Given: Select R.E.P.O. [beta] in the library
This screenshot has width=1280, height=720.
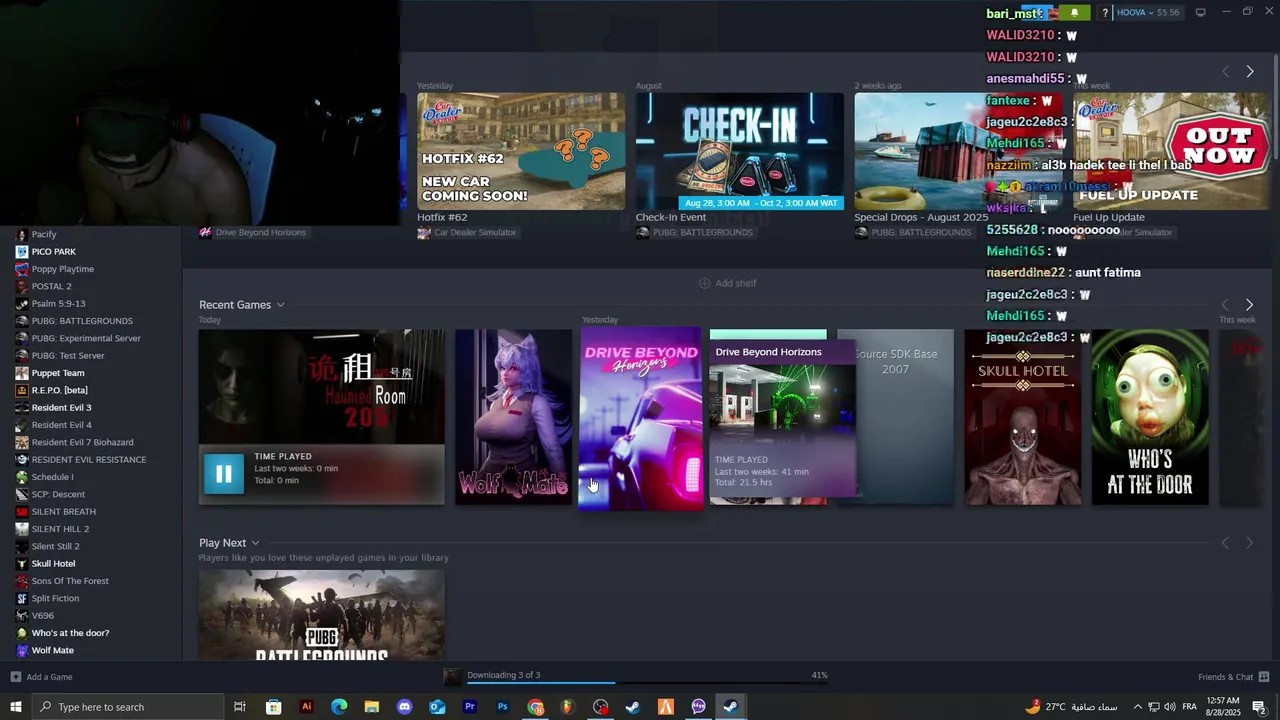Looking at the screenshot, I should [60, 390].
